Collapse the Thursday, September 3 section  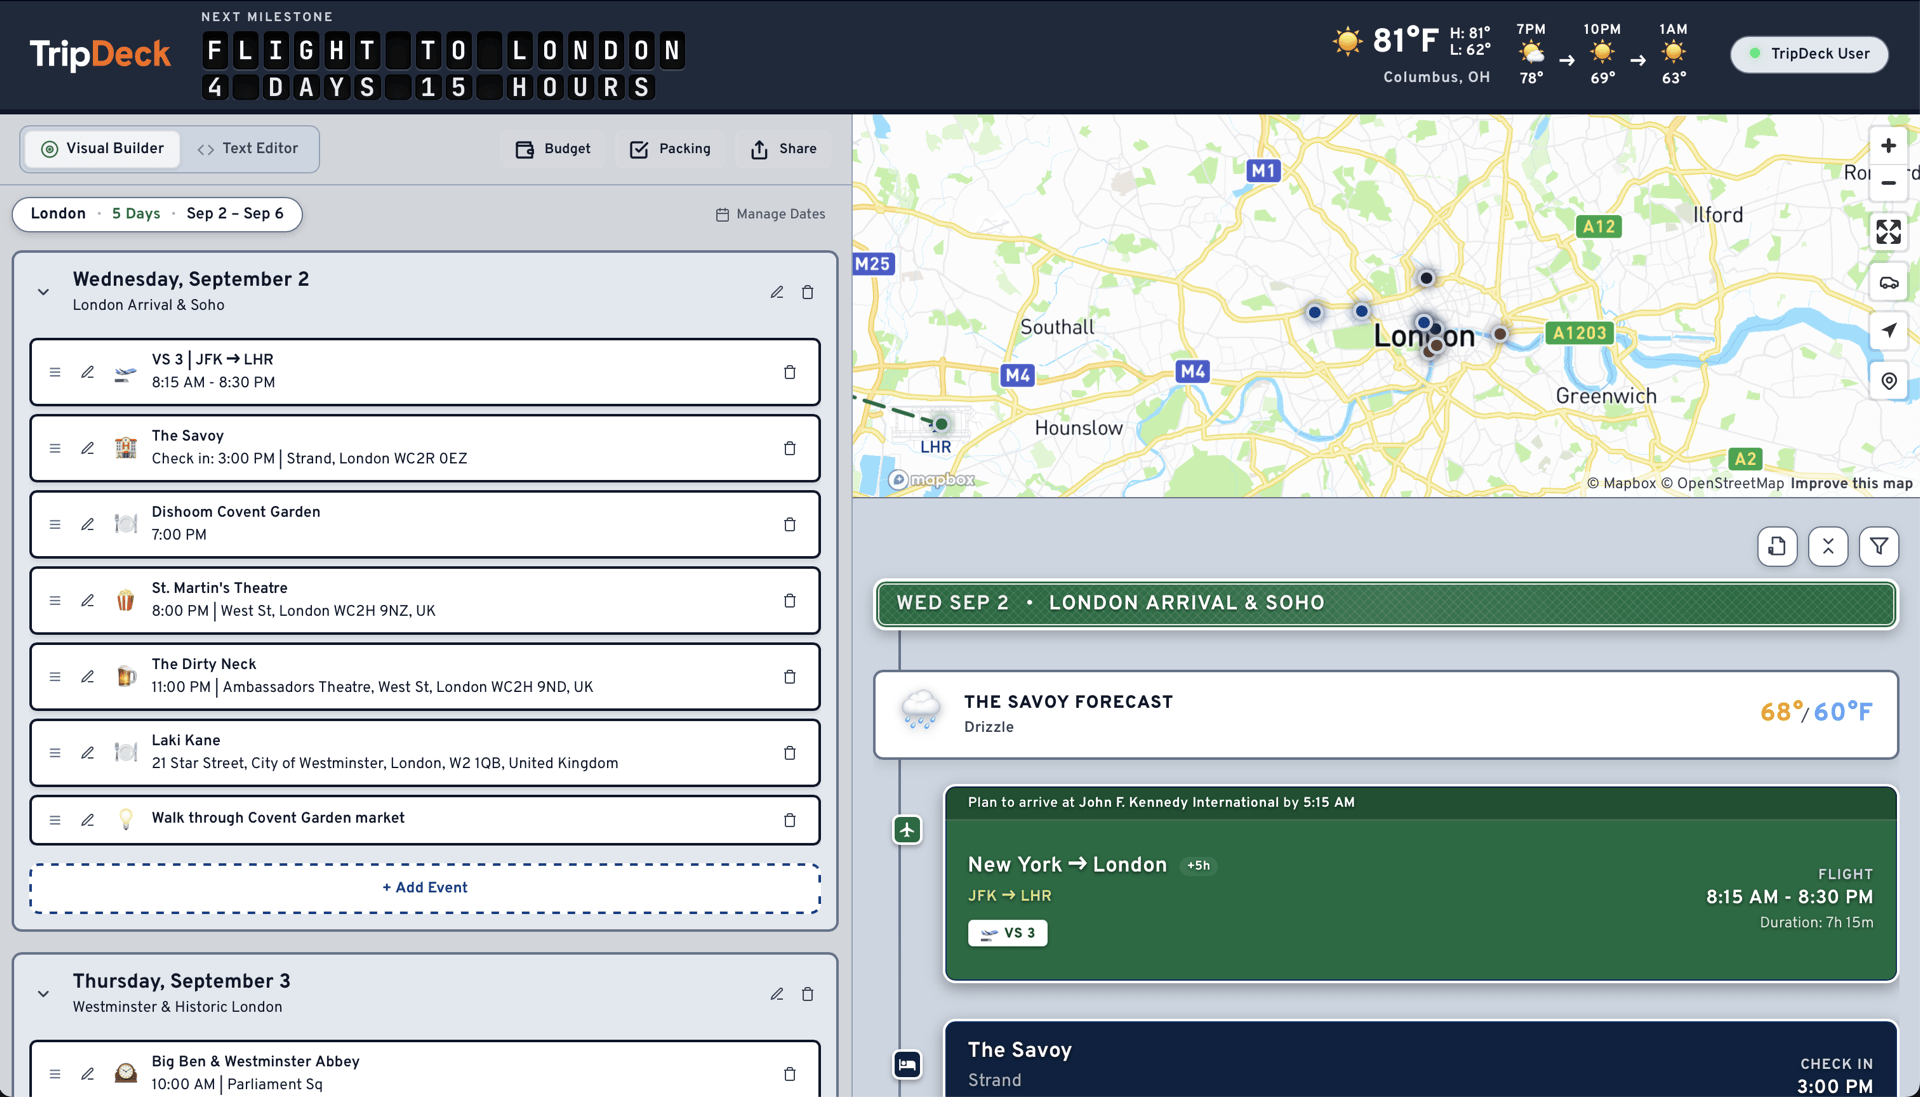coord(43,994)
